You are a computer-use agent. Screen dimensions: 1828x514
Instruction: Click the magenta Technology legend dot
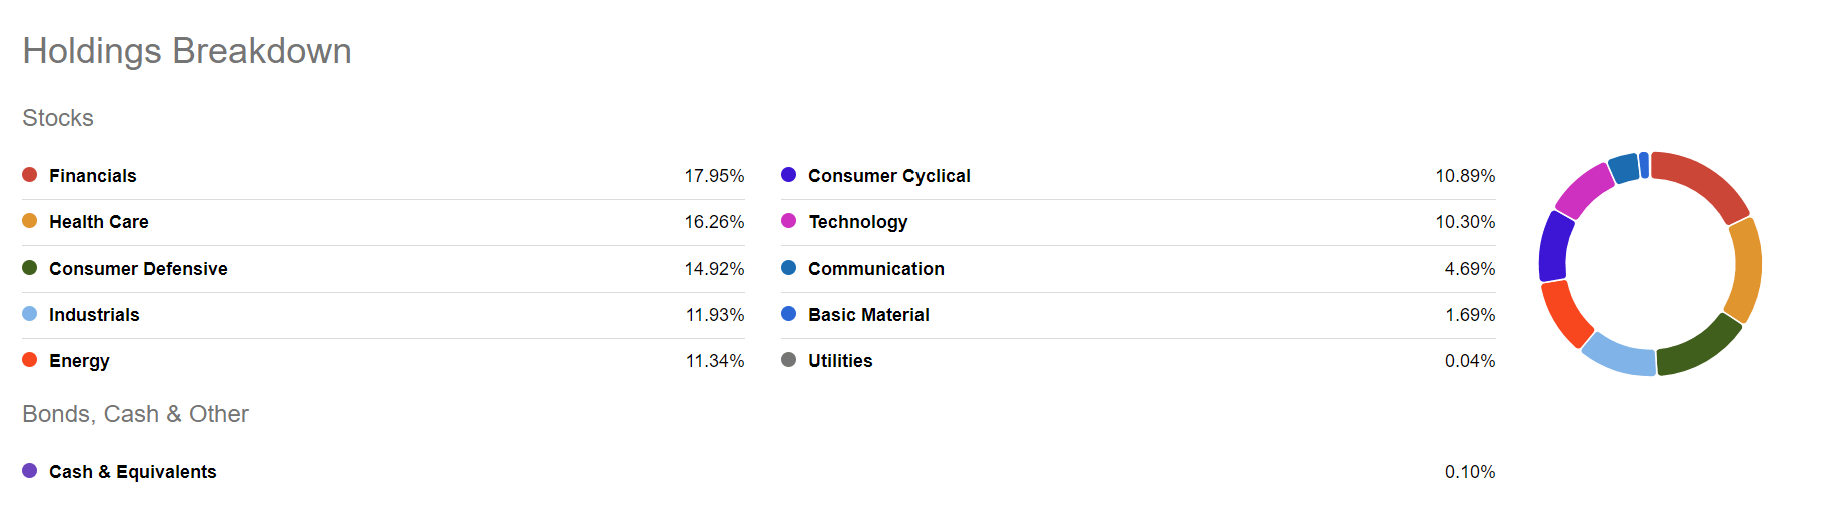789,221
